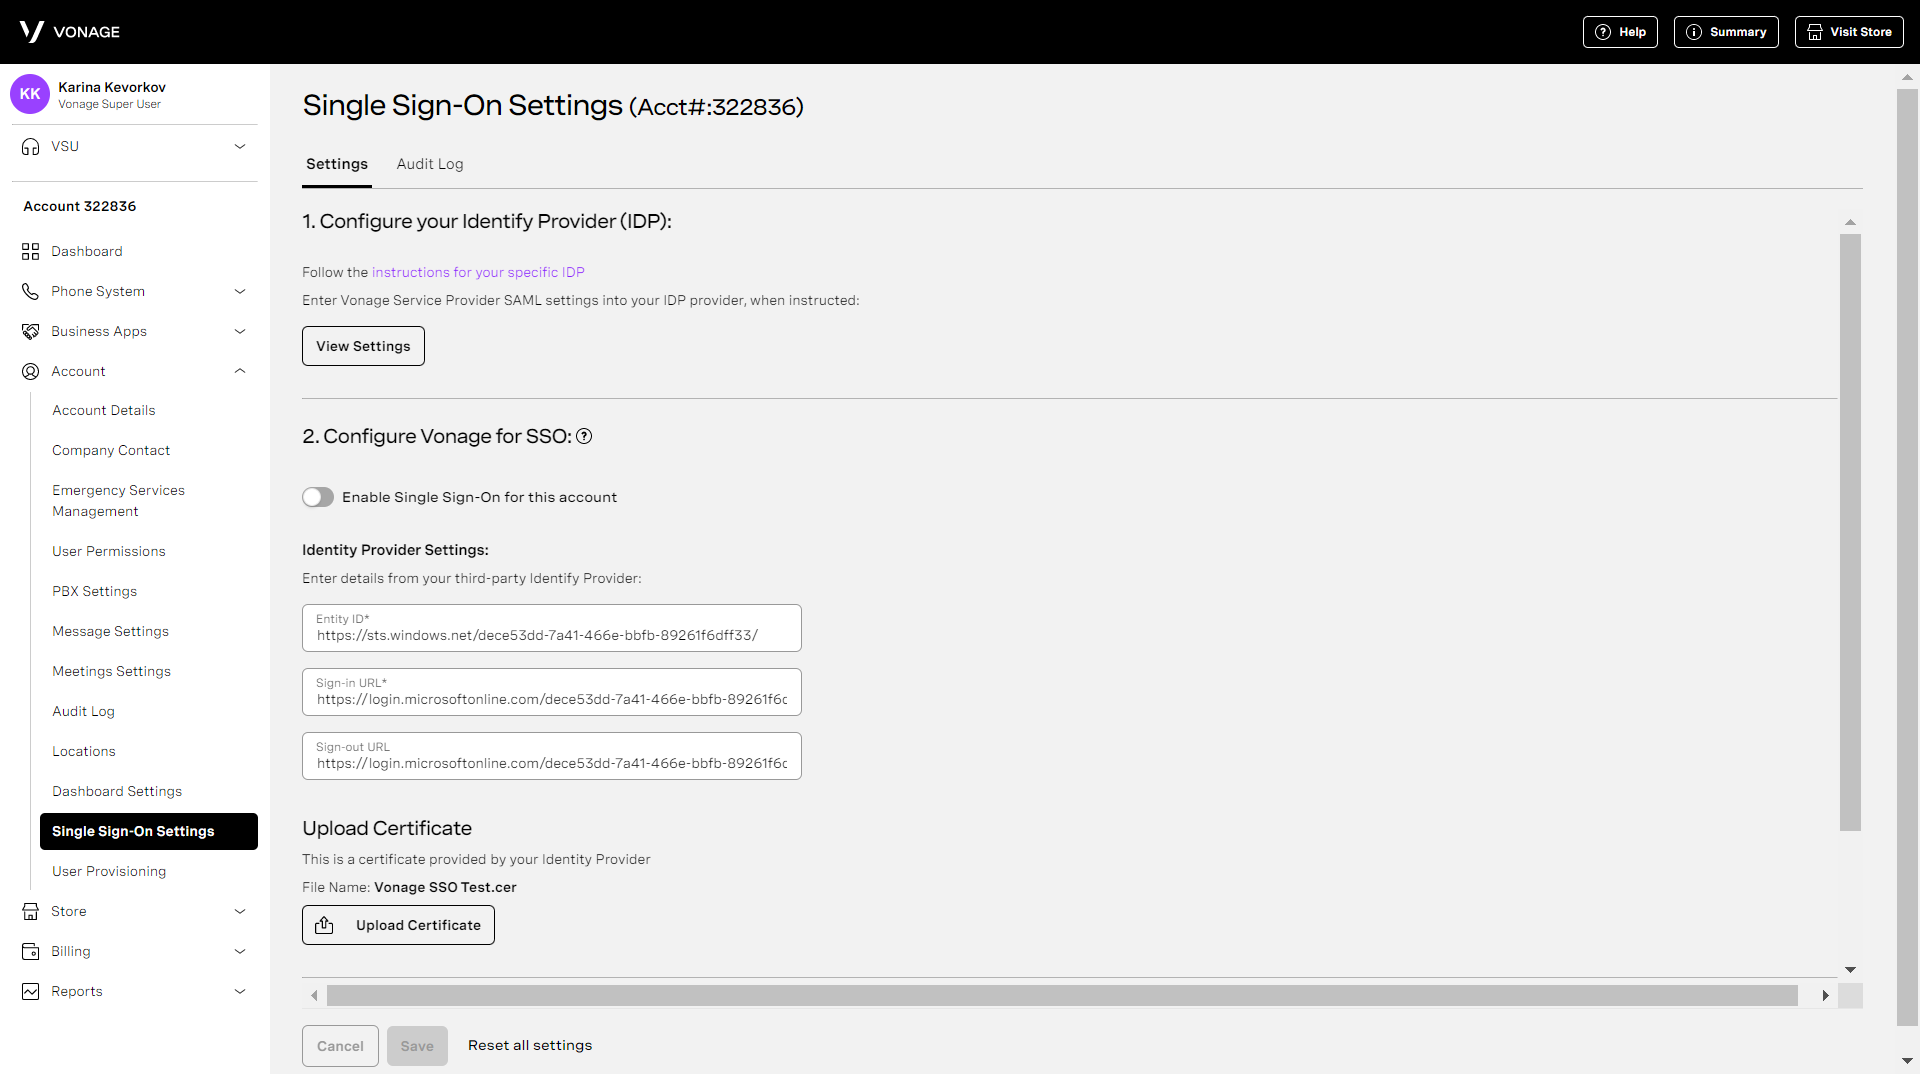Click the Reports chart icon in the sidebar
The width and height of the screenshot is (1920, 1080).
pos(31,991)
